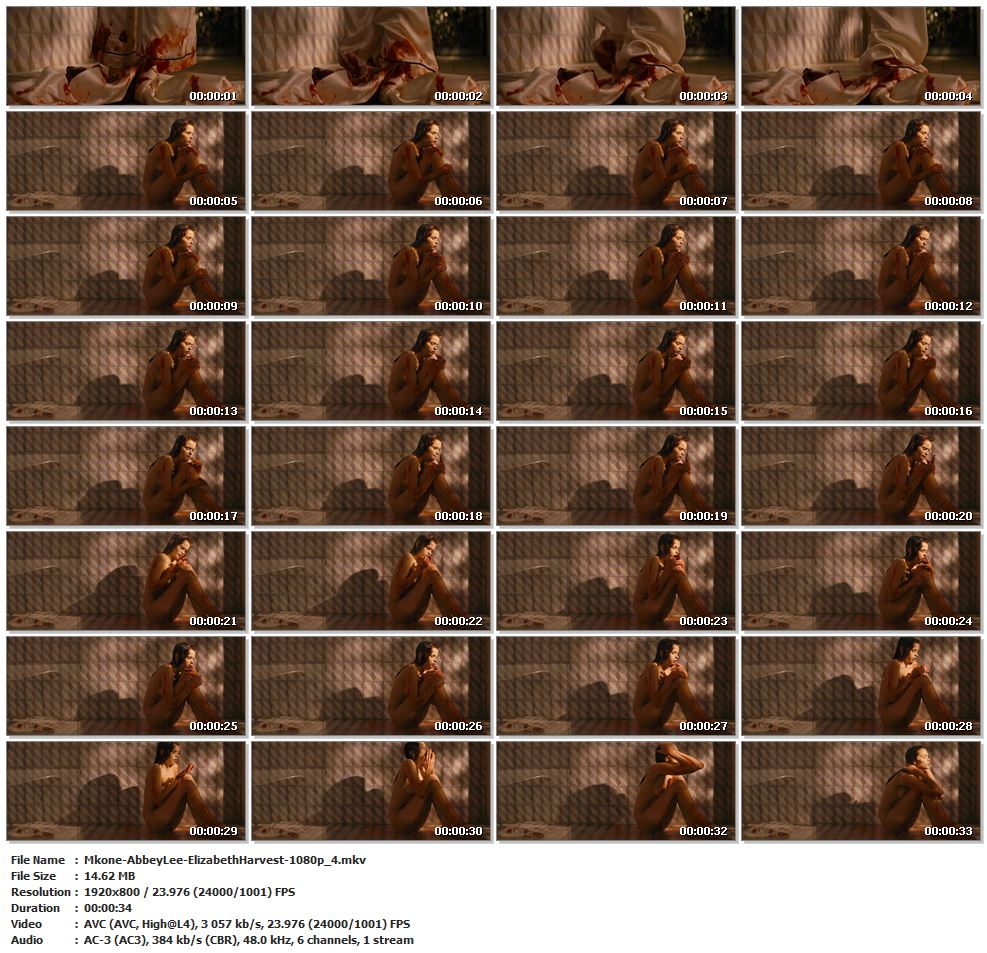Image resolution: width=987 pixels, height=953 pixels.
Task: Open the frame stamped 00:00:29
Action: (126, 791)
